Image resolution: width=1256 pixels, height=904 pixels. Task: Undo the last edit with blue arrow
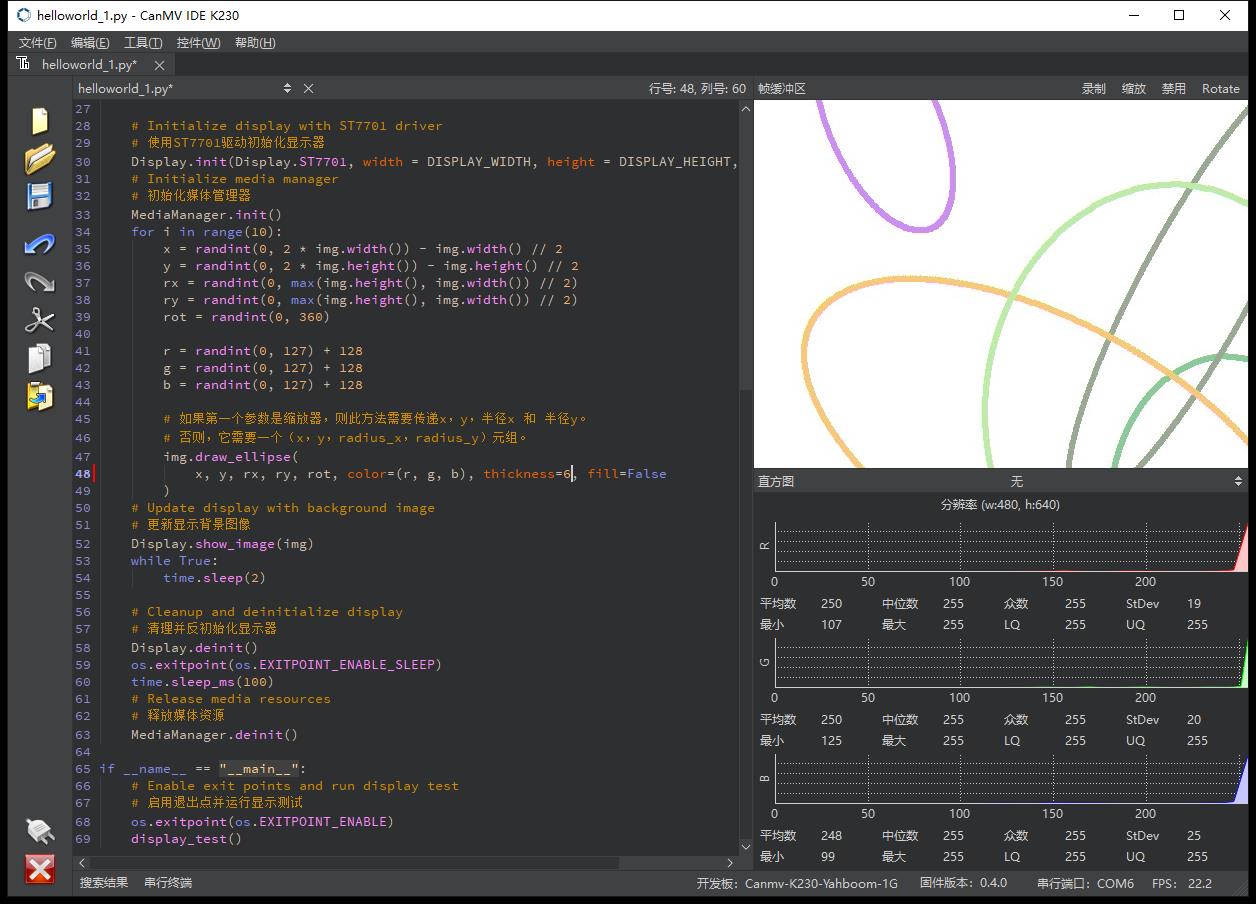[x=39, y=244]
